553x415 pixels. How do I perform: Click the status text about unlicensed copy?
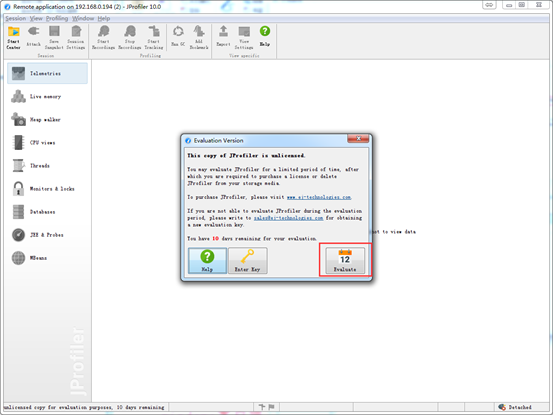click(85, 407)
